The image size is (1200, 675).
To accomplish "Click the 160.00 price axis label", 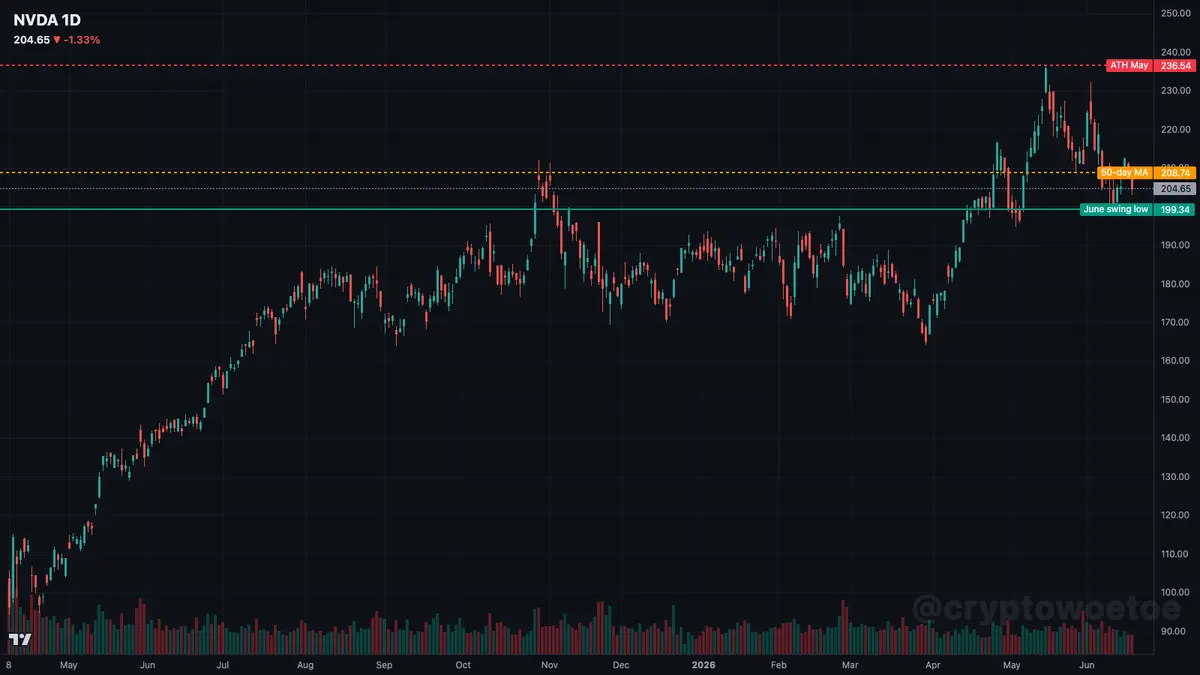I will (1174, 360).
